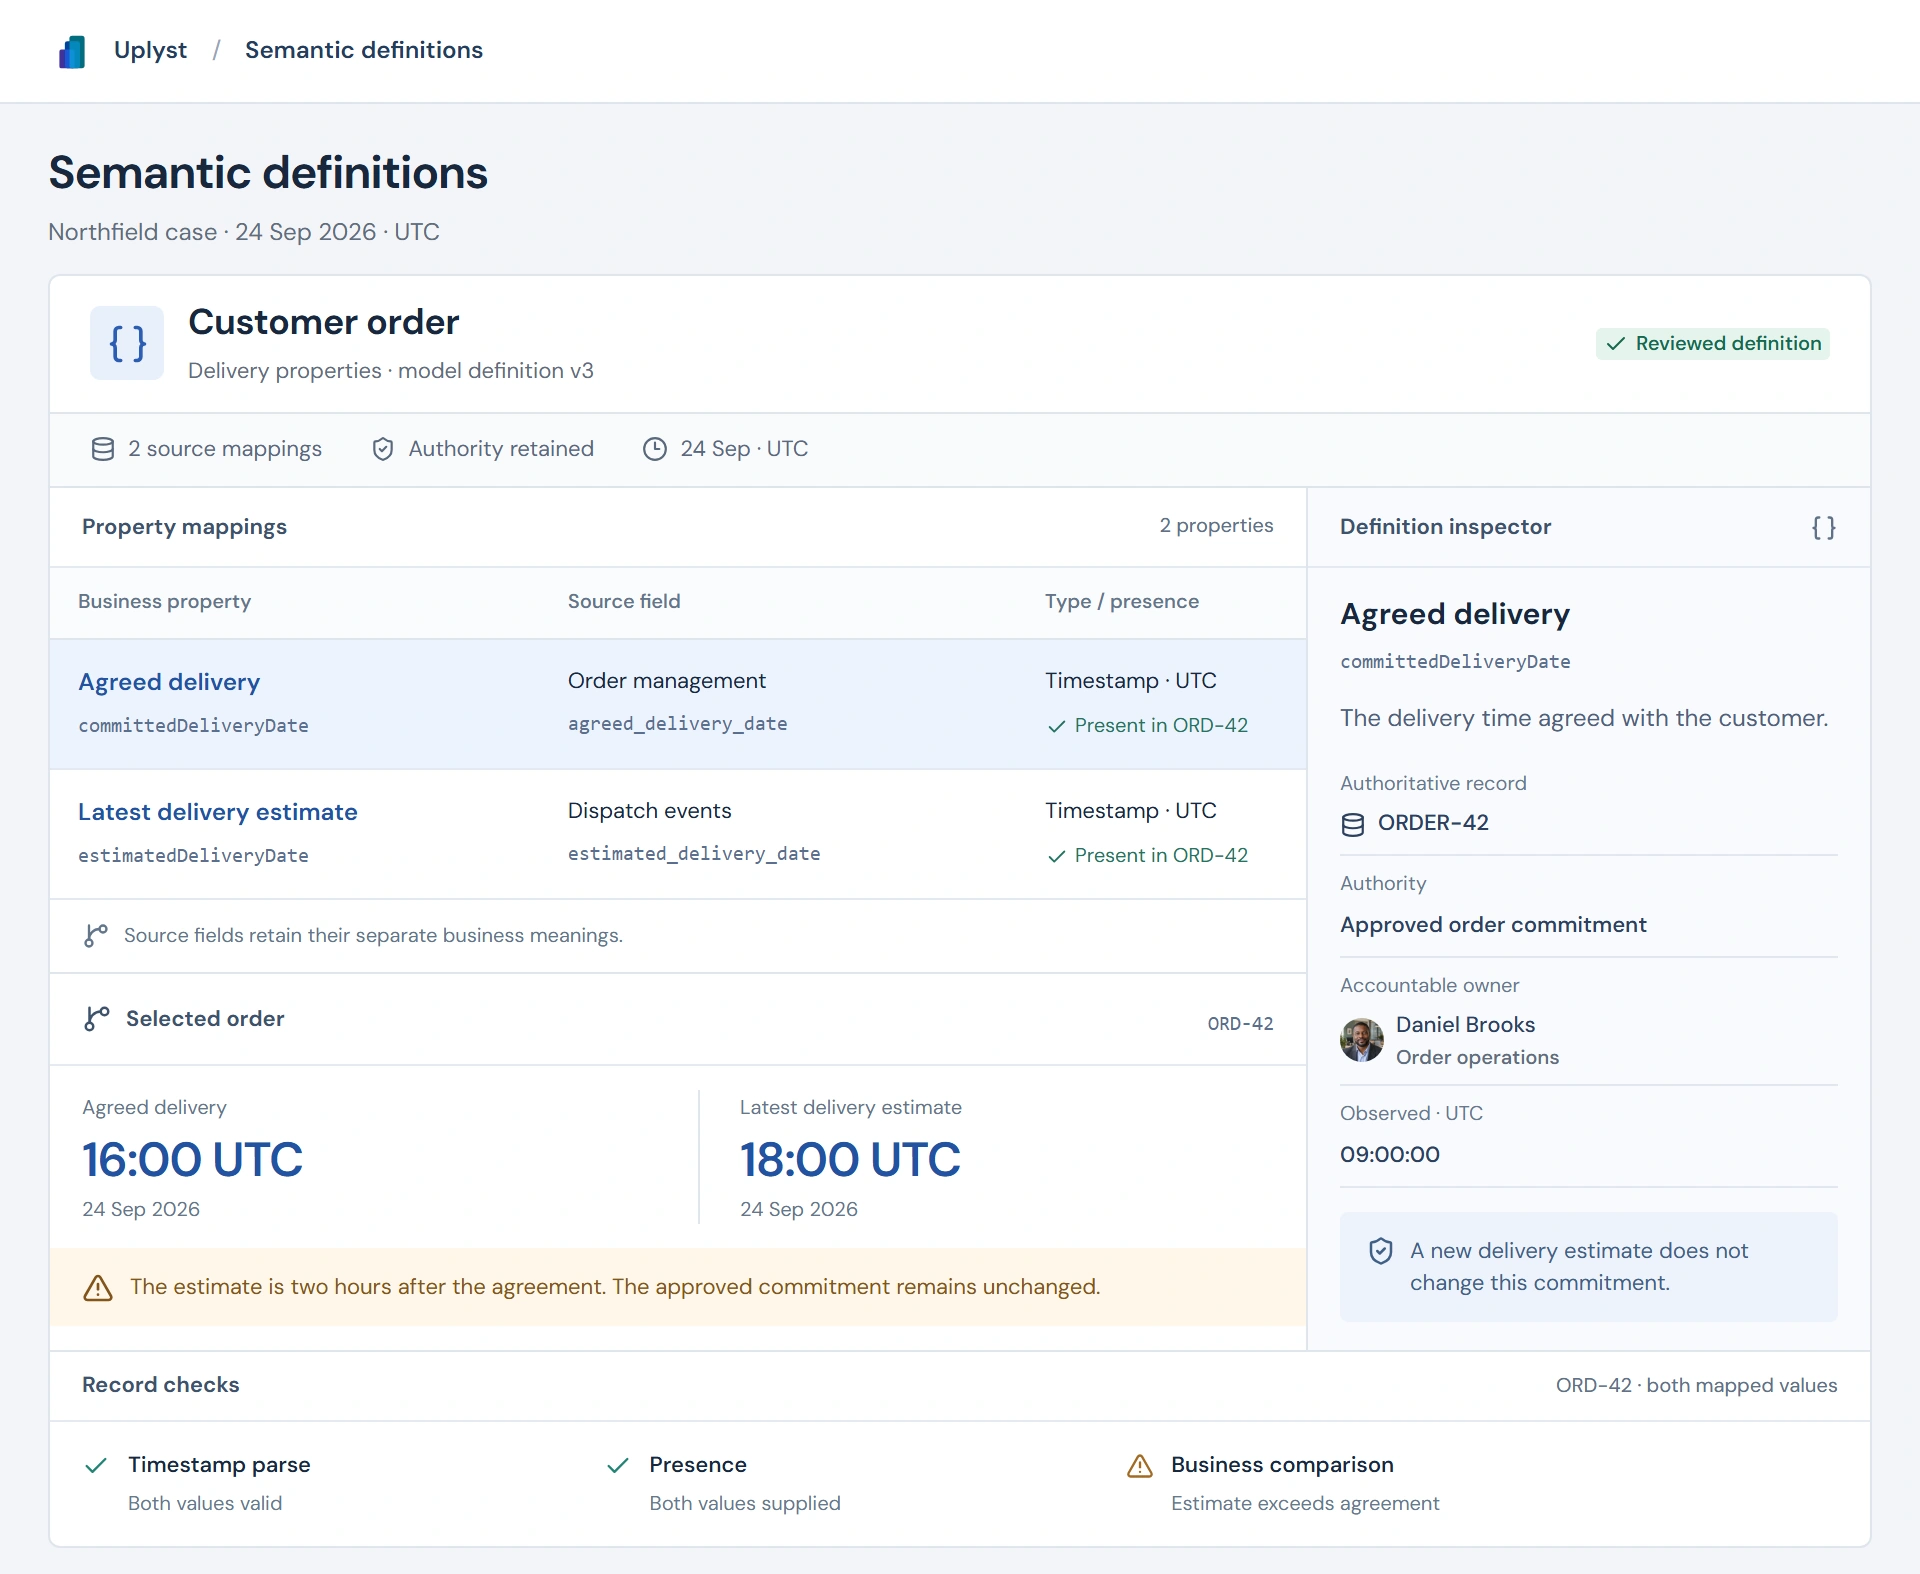
Task: Click the check icon in Agreed delivery row
Action: (x=1056, y=727)
